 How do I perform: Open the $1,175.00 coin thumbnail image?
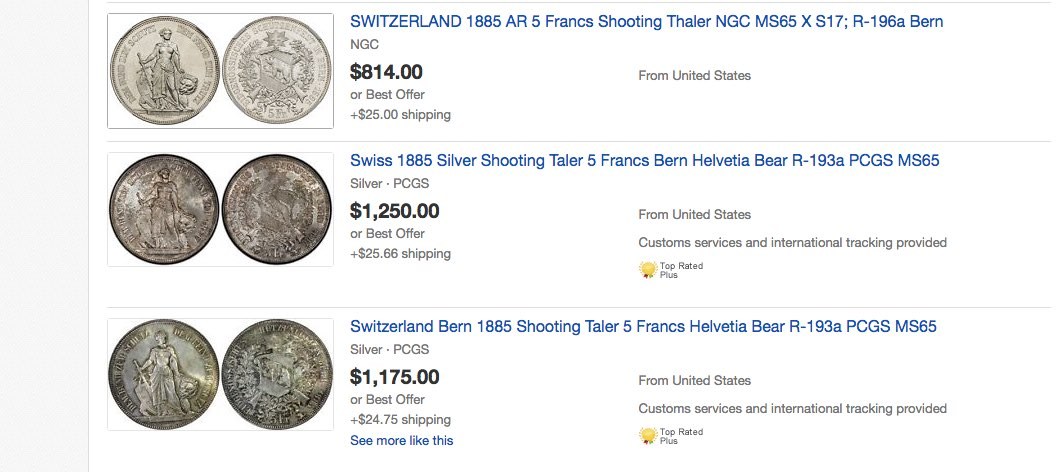pos(220,374)
